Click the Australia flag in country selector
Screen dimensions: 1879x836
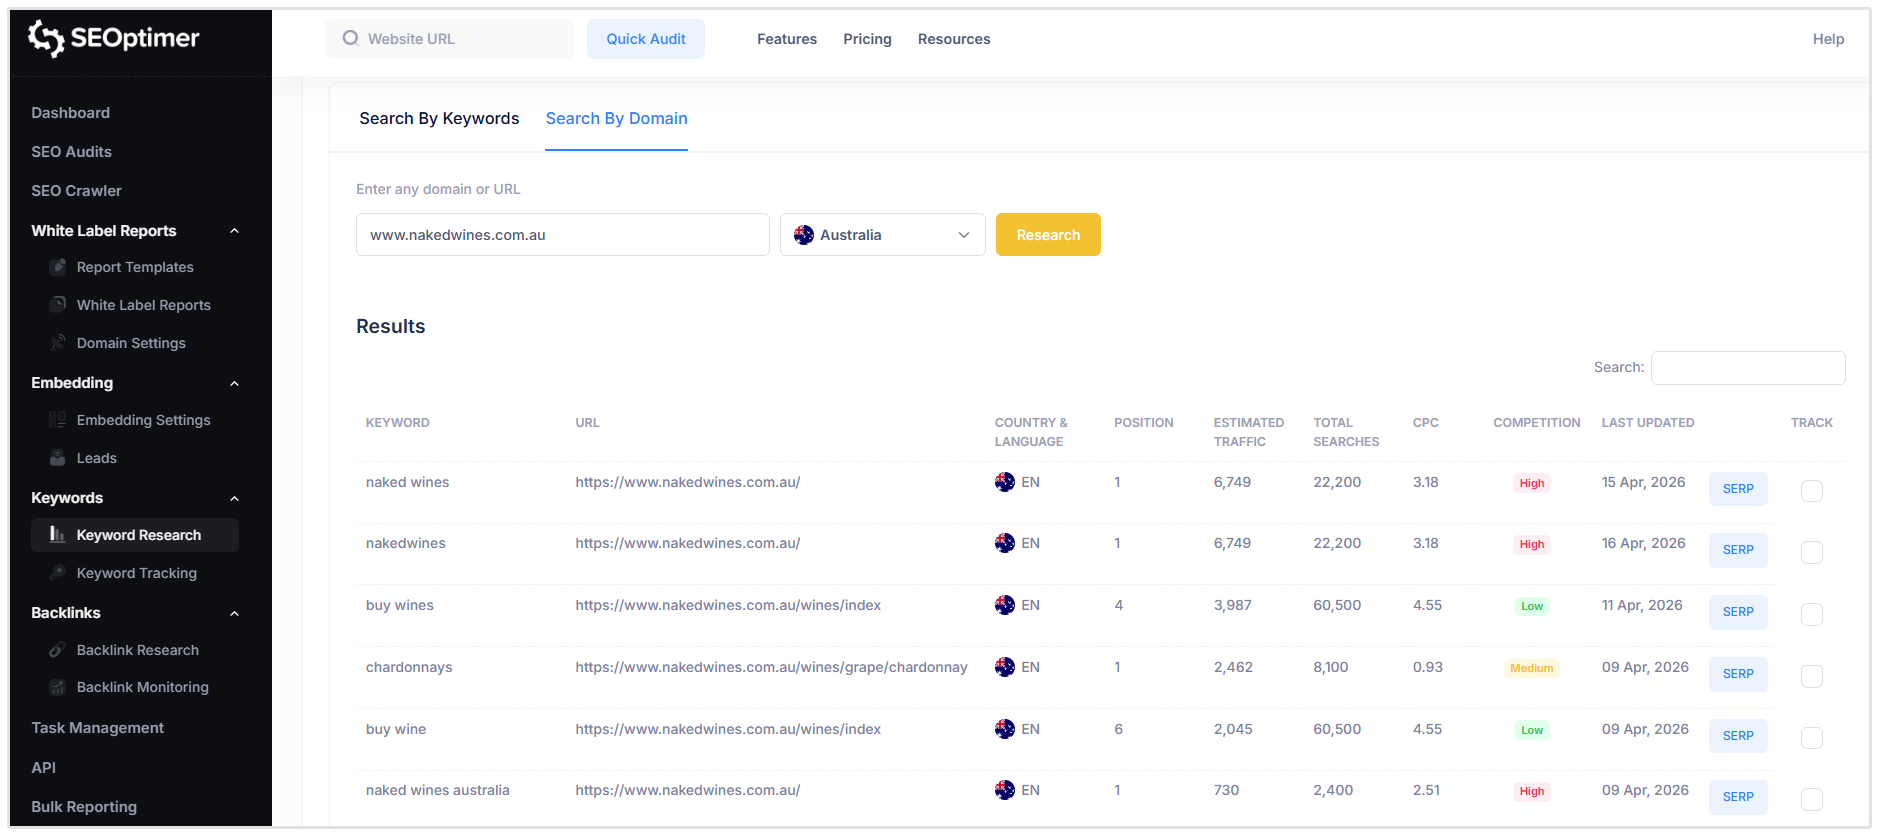click(x=804, y=235)
